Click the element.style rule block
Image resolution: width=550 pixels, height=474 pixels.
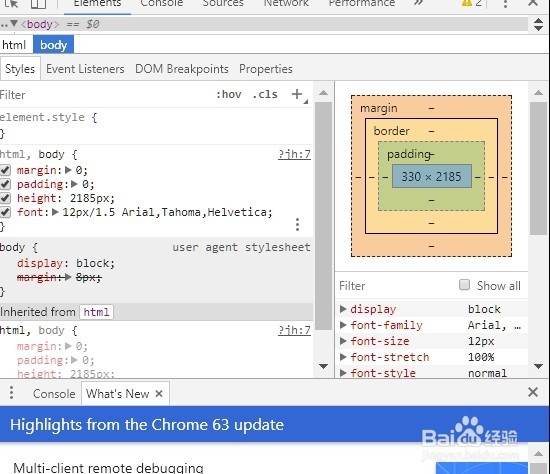[156, 125]
